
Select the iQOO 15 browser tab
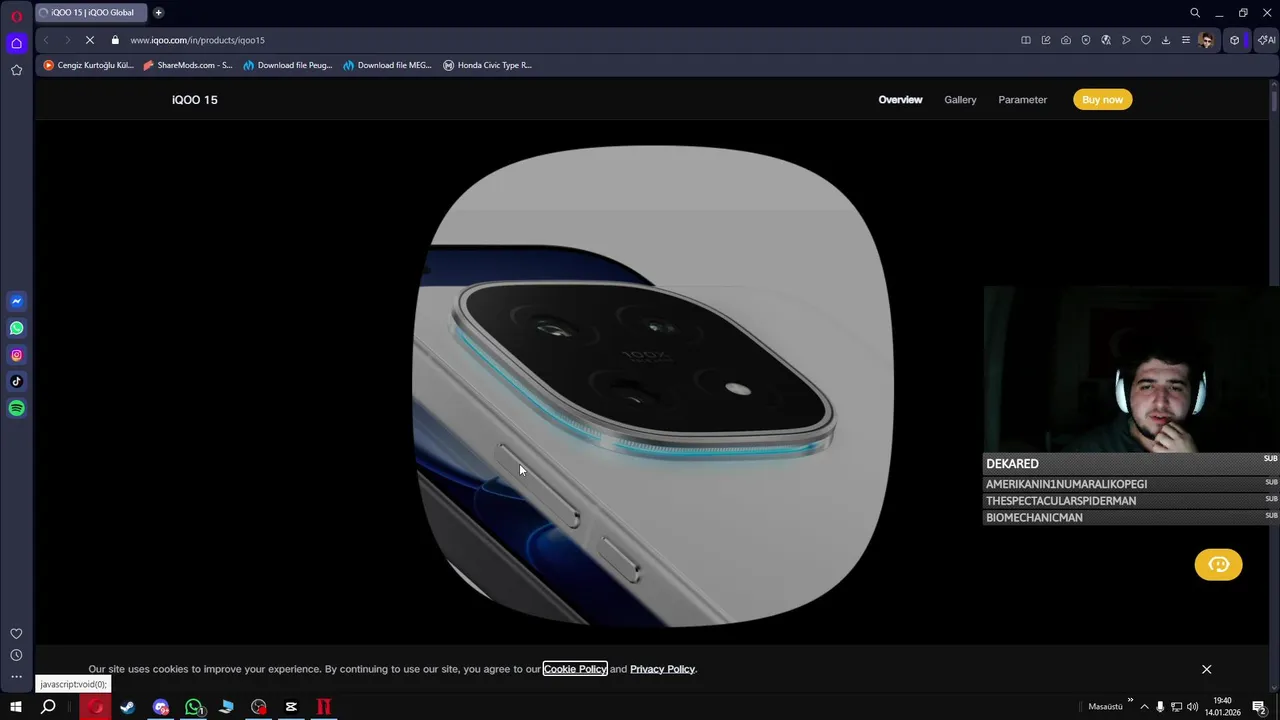tap(90, 13)
